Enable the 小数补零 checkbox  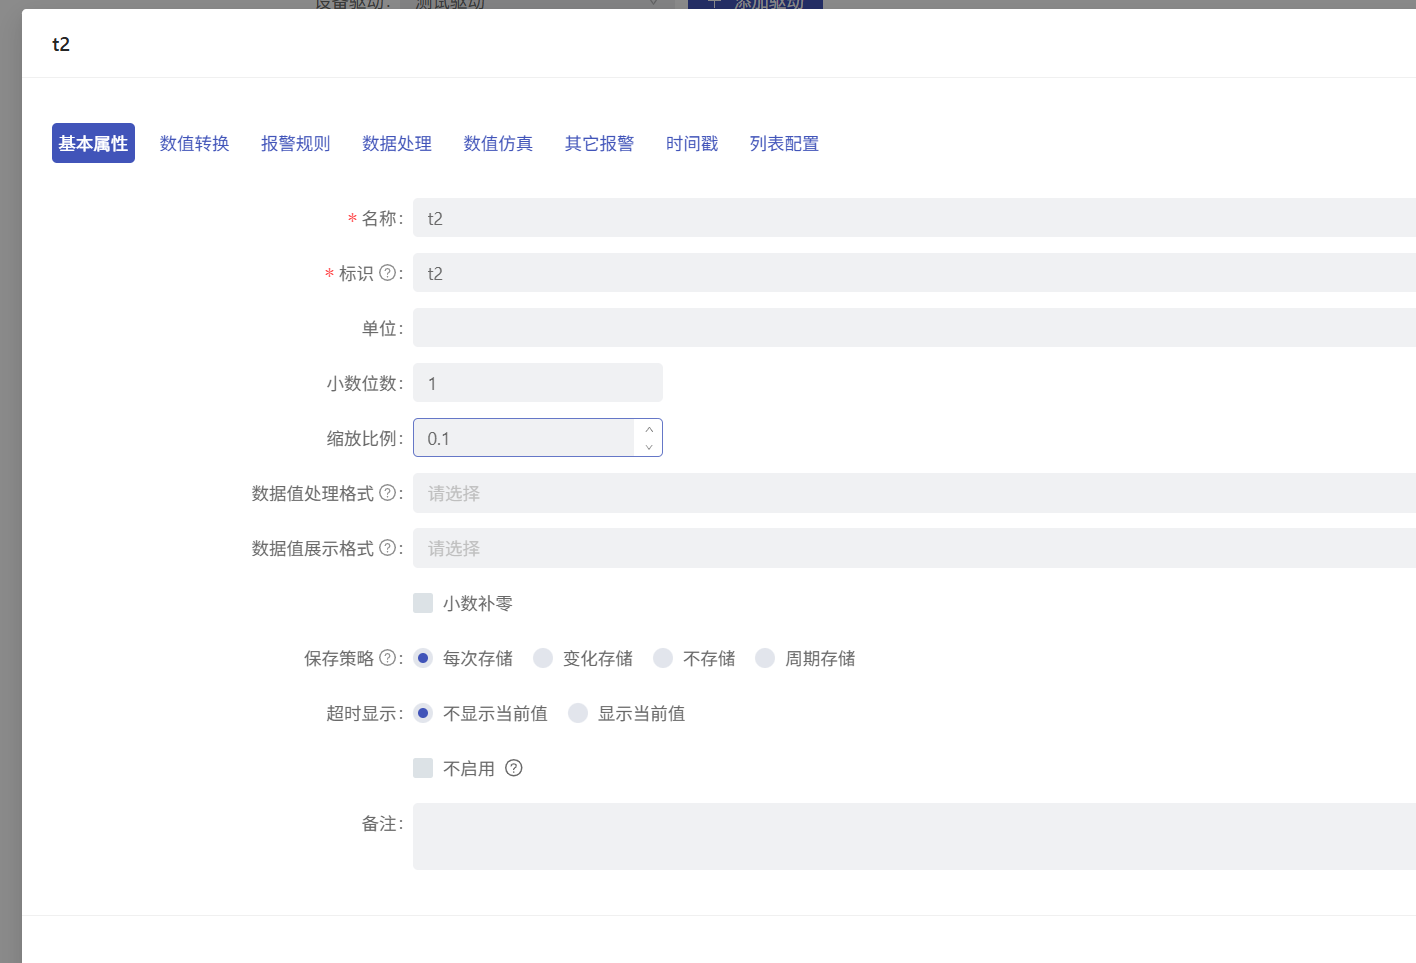[x=423, y=603]
